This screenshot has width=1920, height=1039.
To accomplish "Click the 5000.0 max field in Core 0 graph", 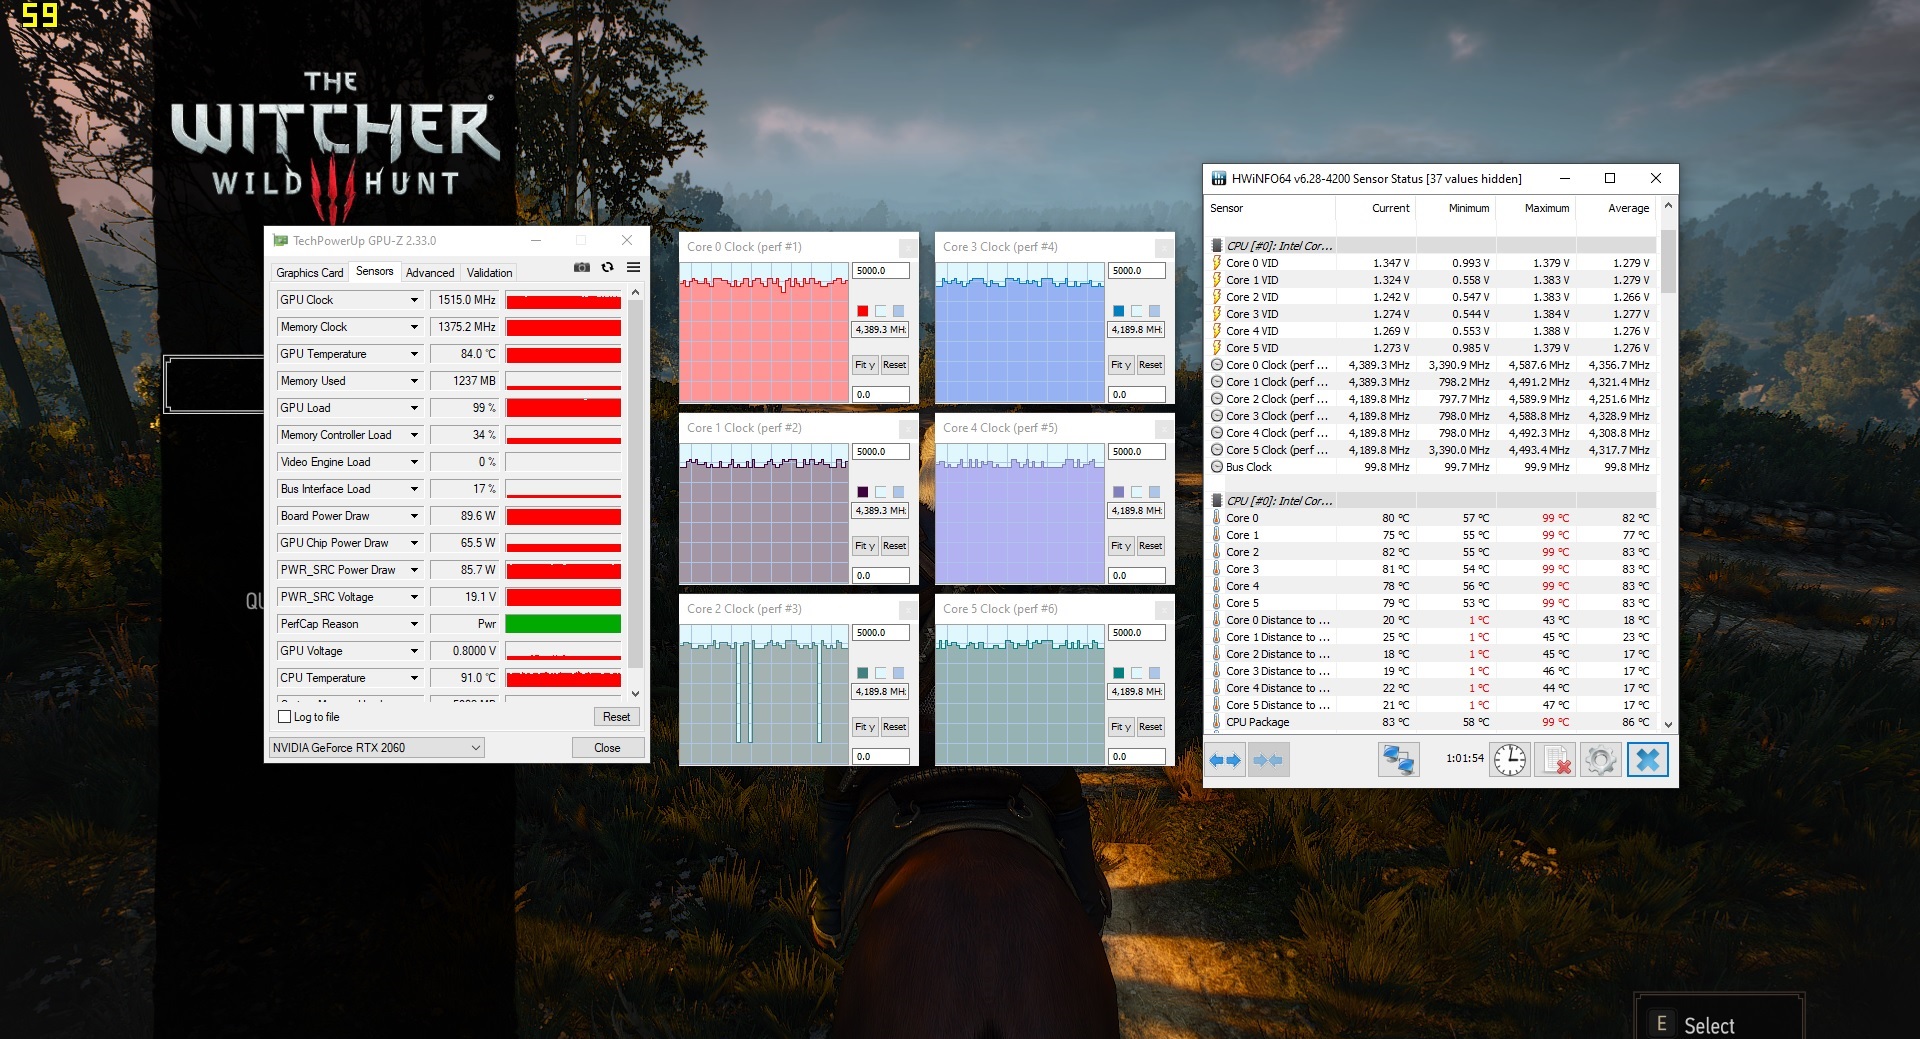I will tap(881, 271).
